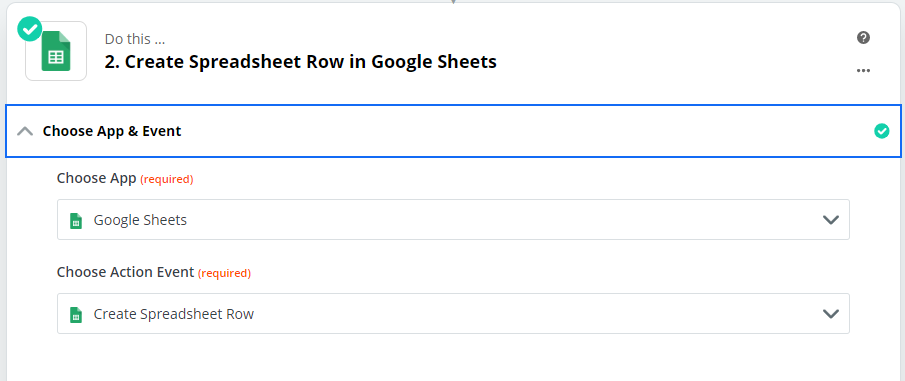Click the connector arrow above the step
The height and width of the screenshot is (381, 905).
[453, 2]
